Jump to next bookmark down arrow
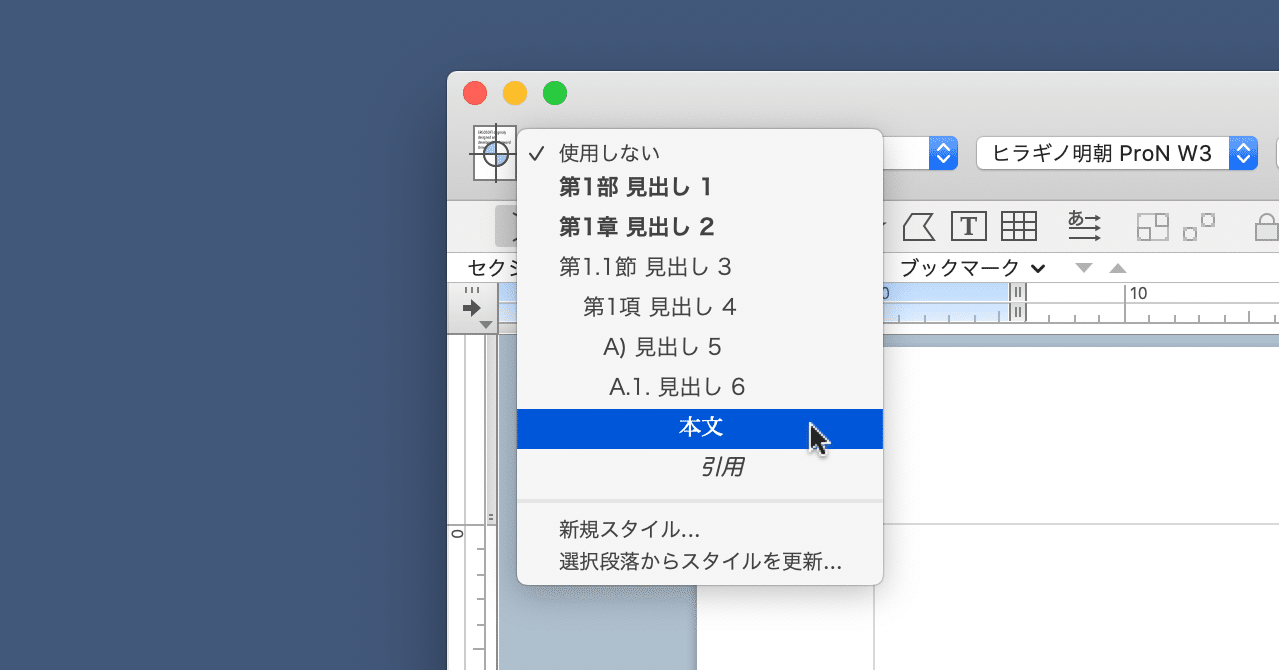1279x670 pixels. click(x=1084, y=268)
